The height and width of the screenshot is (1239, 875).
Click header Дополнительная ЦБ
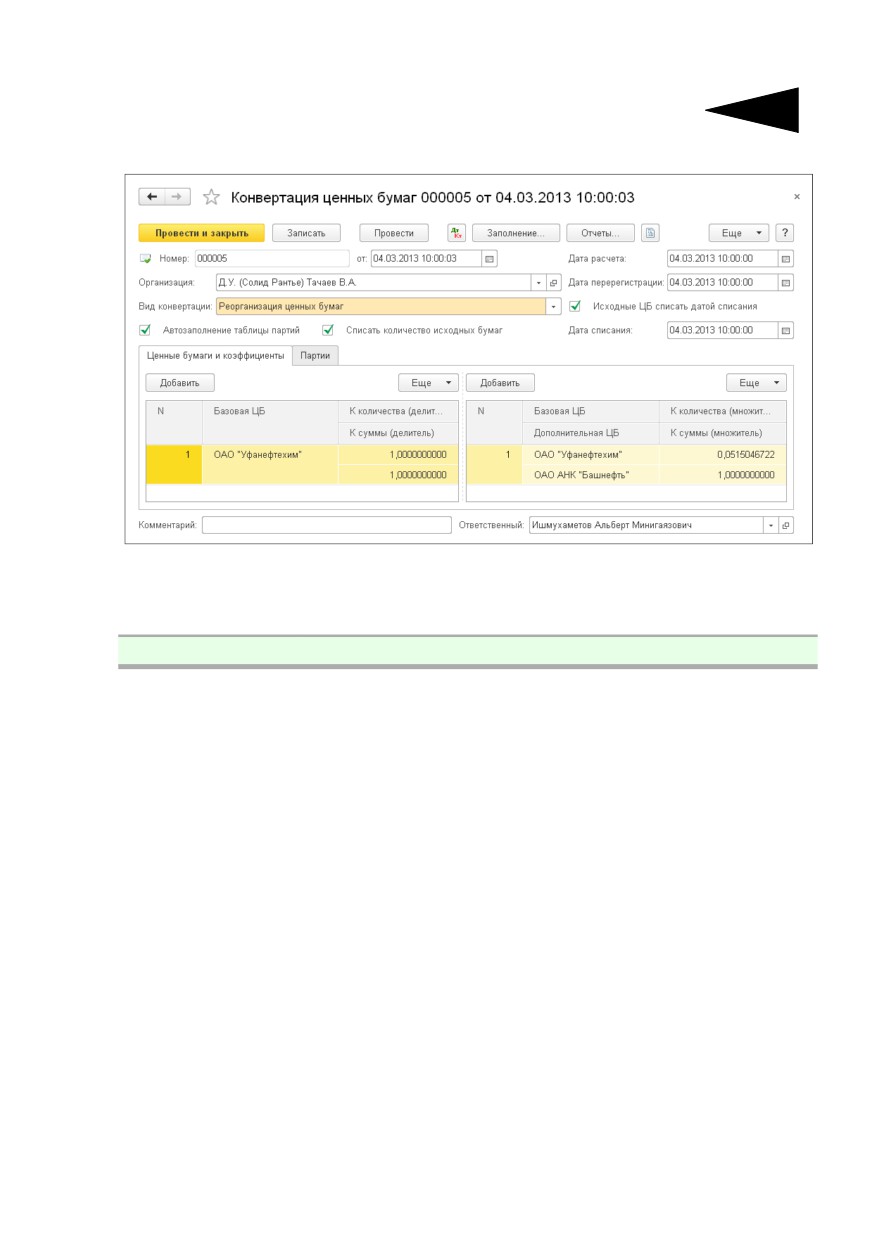click(590, 433)
